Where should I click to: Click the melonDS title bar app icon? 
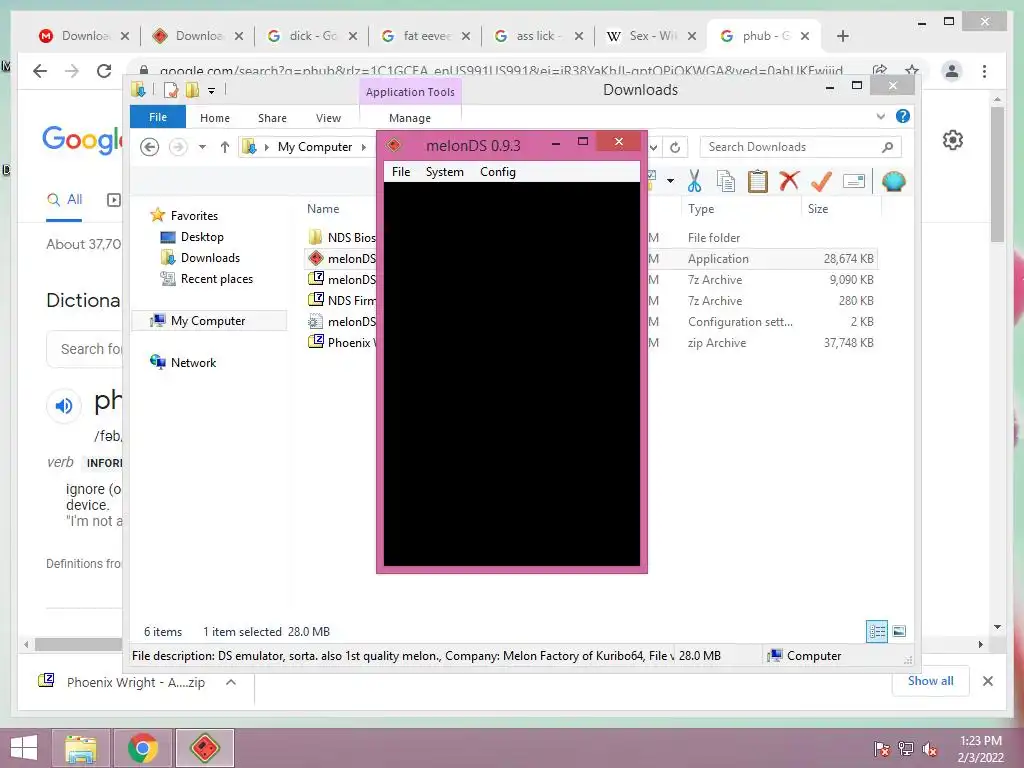pos(394,145)
